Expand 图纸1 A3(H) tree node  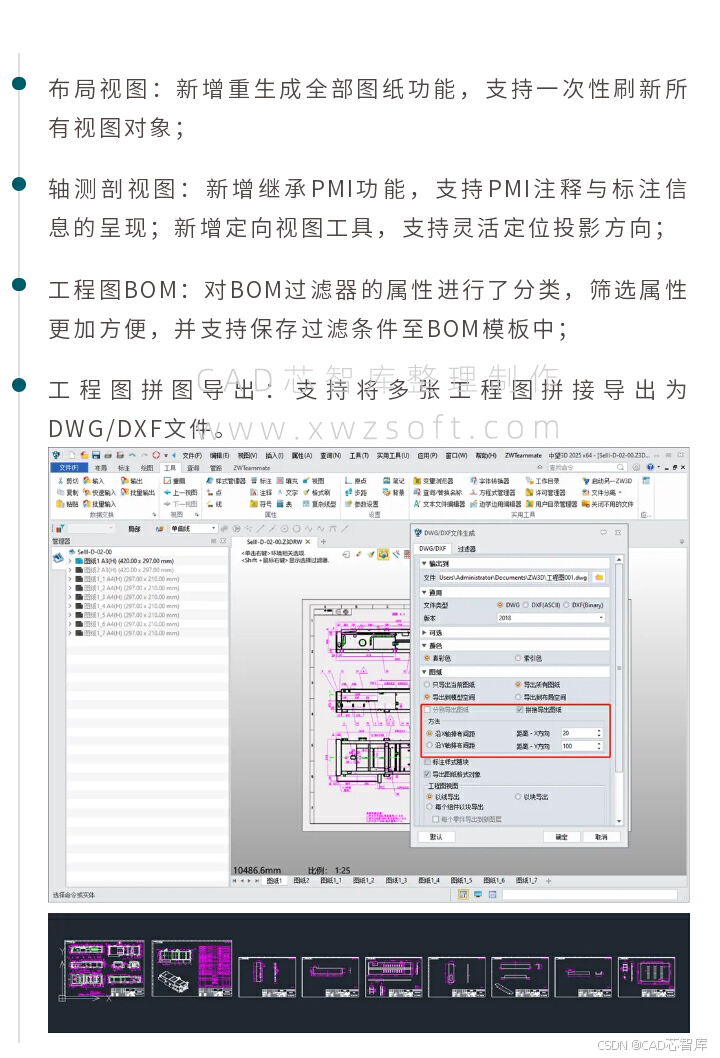(x=70, y=561)
